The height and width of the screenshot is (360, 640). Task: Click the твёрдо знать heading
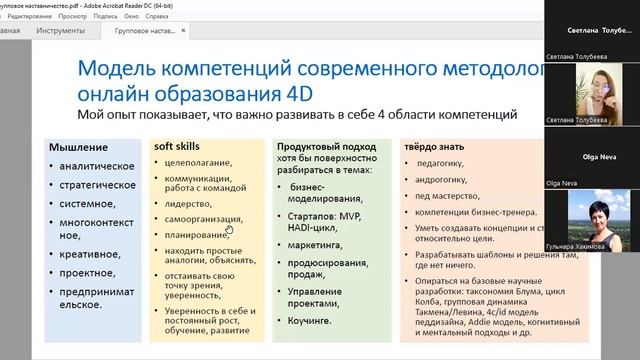tap(434, 147)
